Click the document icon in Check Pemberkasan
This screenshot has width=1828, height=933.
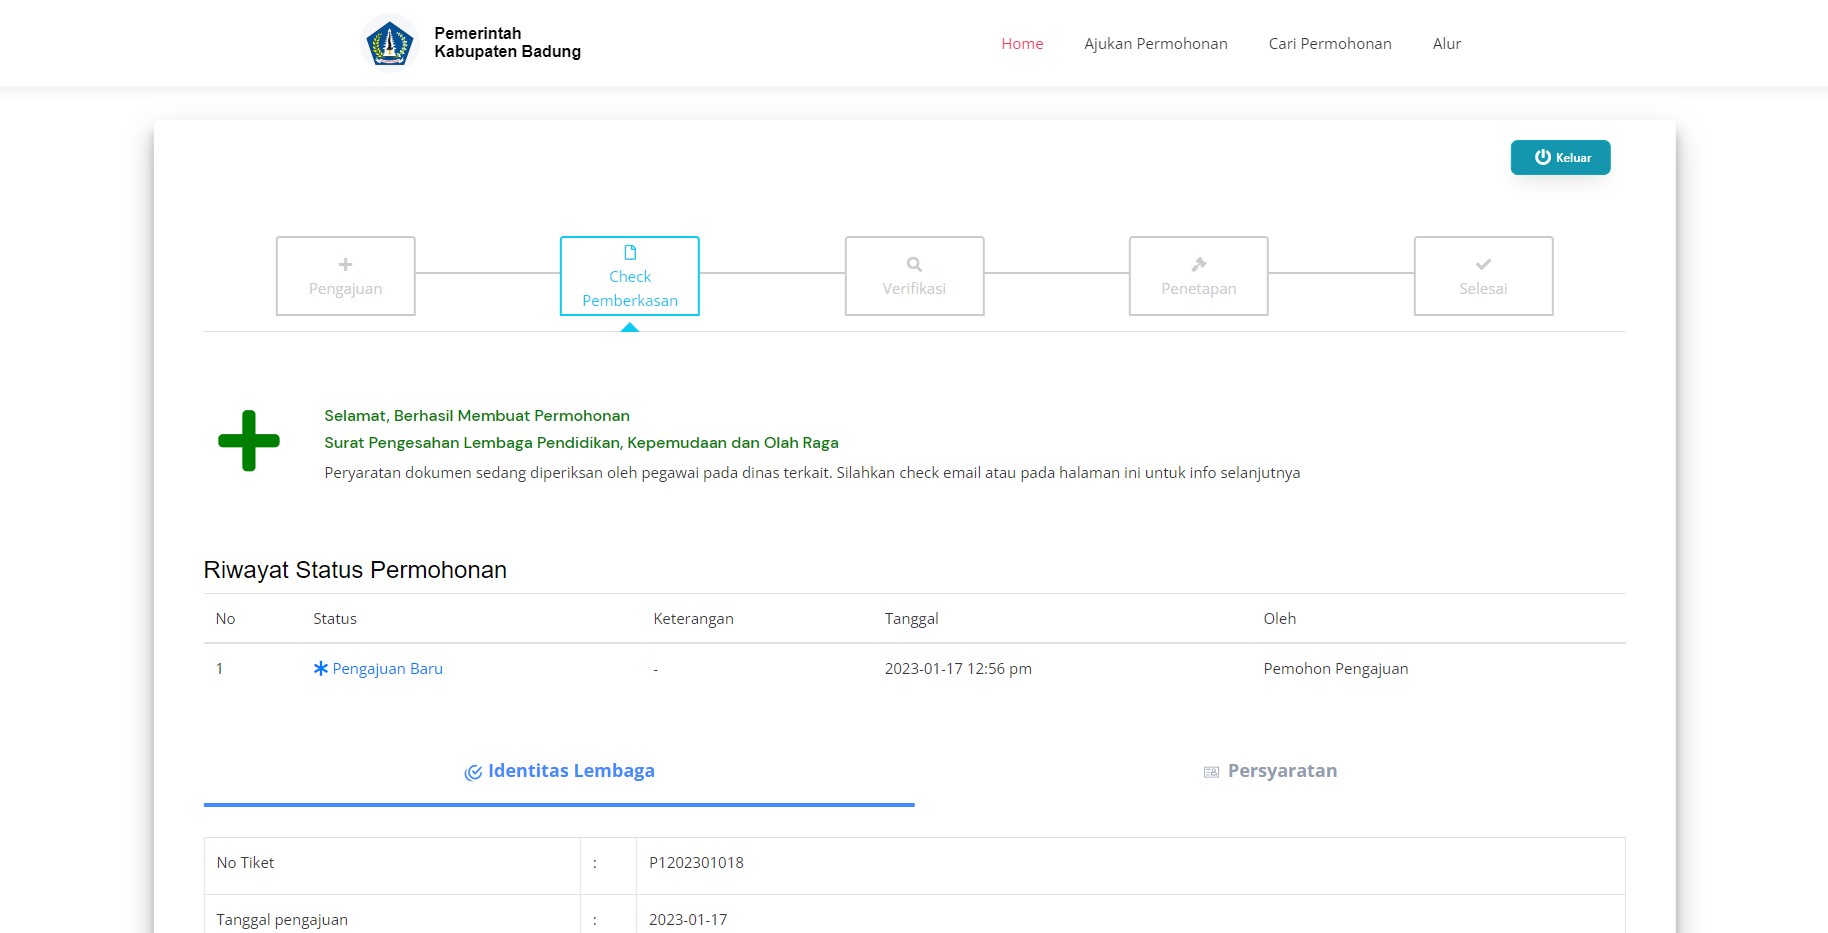(x=630, y=253)
